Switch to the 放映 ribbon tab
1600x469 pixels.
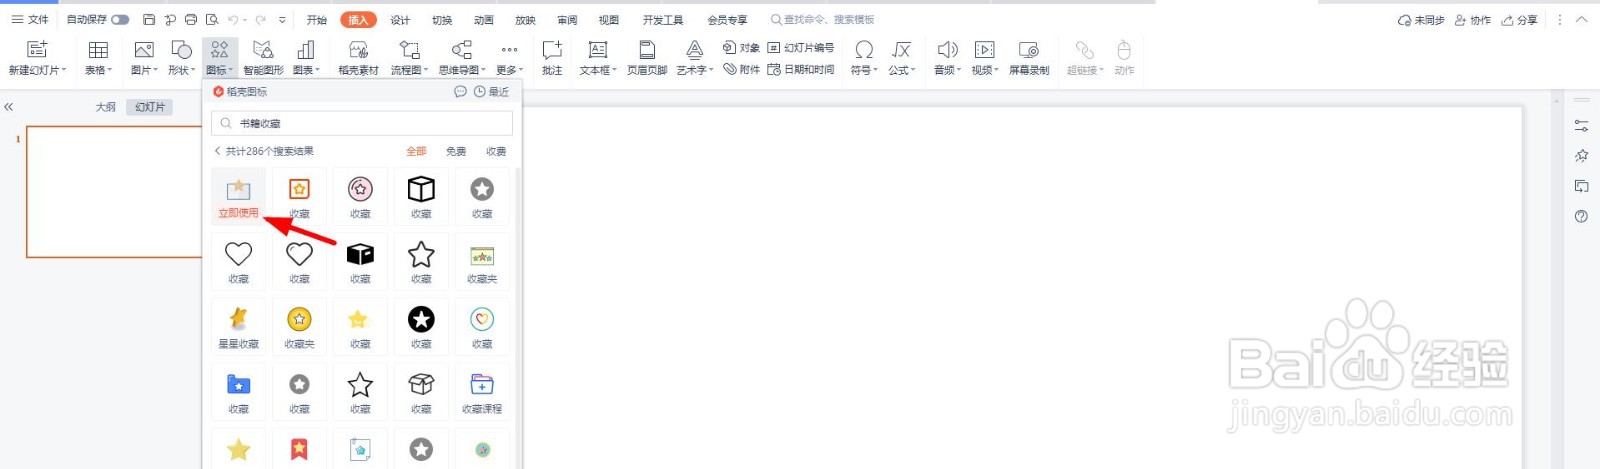[525, 20]
